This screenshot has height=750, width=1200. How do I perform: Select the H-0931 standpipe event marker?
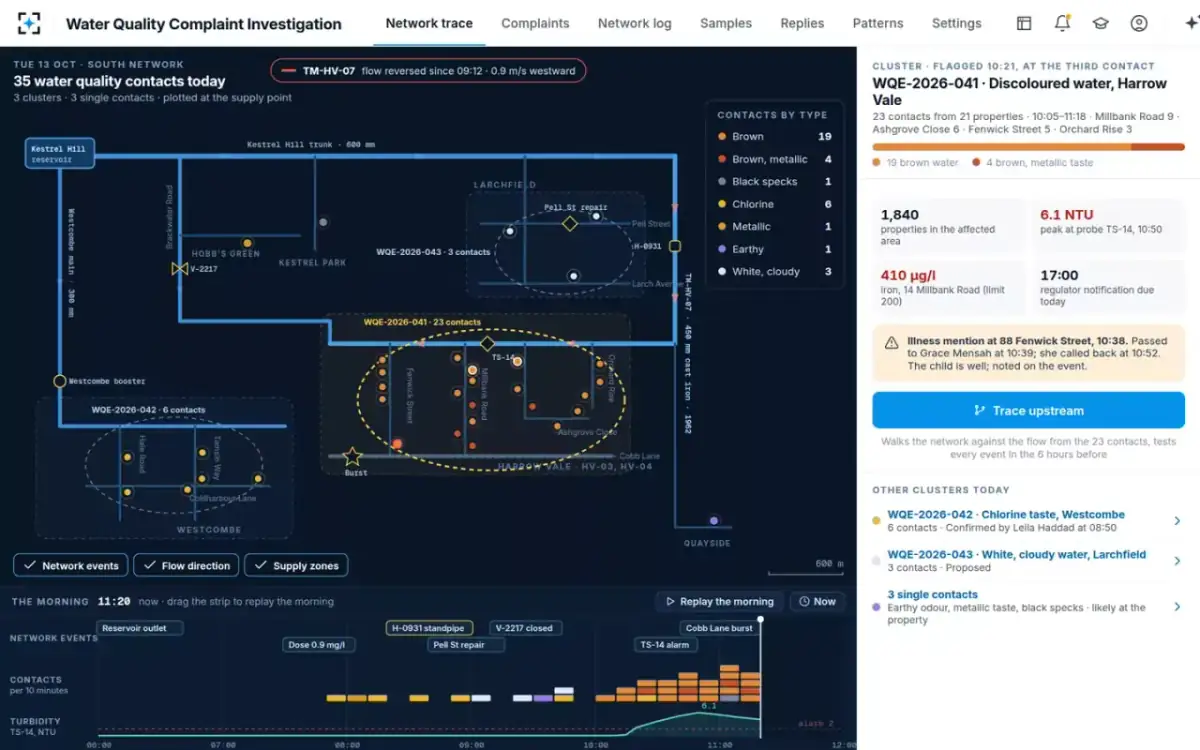[428, 628]
